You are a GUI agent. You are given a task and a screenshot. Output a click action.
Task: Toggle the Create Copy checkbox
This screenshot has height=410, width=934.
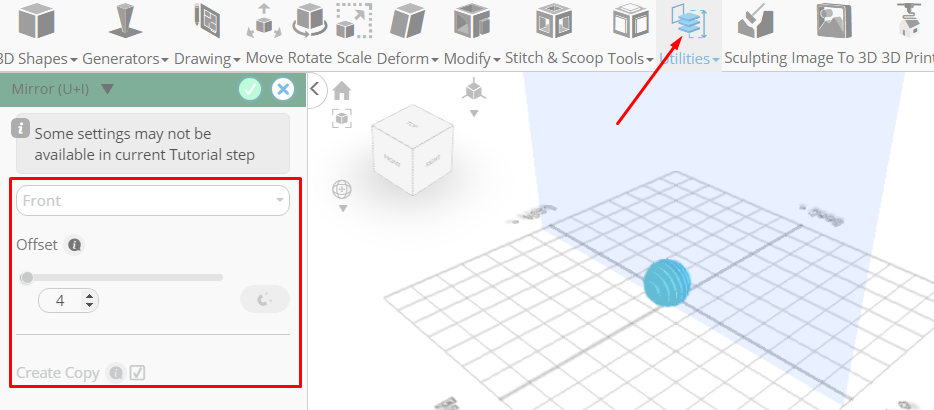[138, 373]
